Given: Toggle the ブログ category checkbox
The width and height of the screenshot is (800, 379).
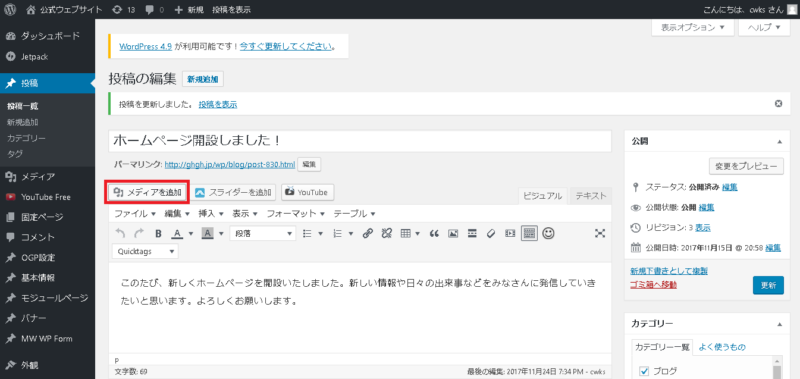Looking at the screenshot, I should 643,371.
